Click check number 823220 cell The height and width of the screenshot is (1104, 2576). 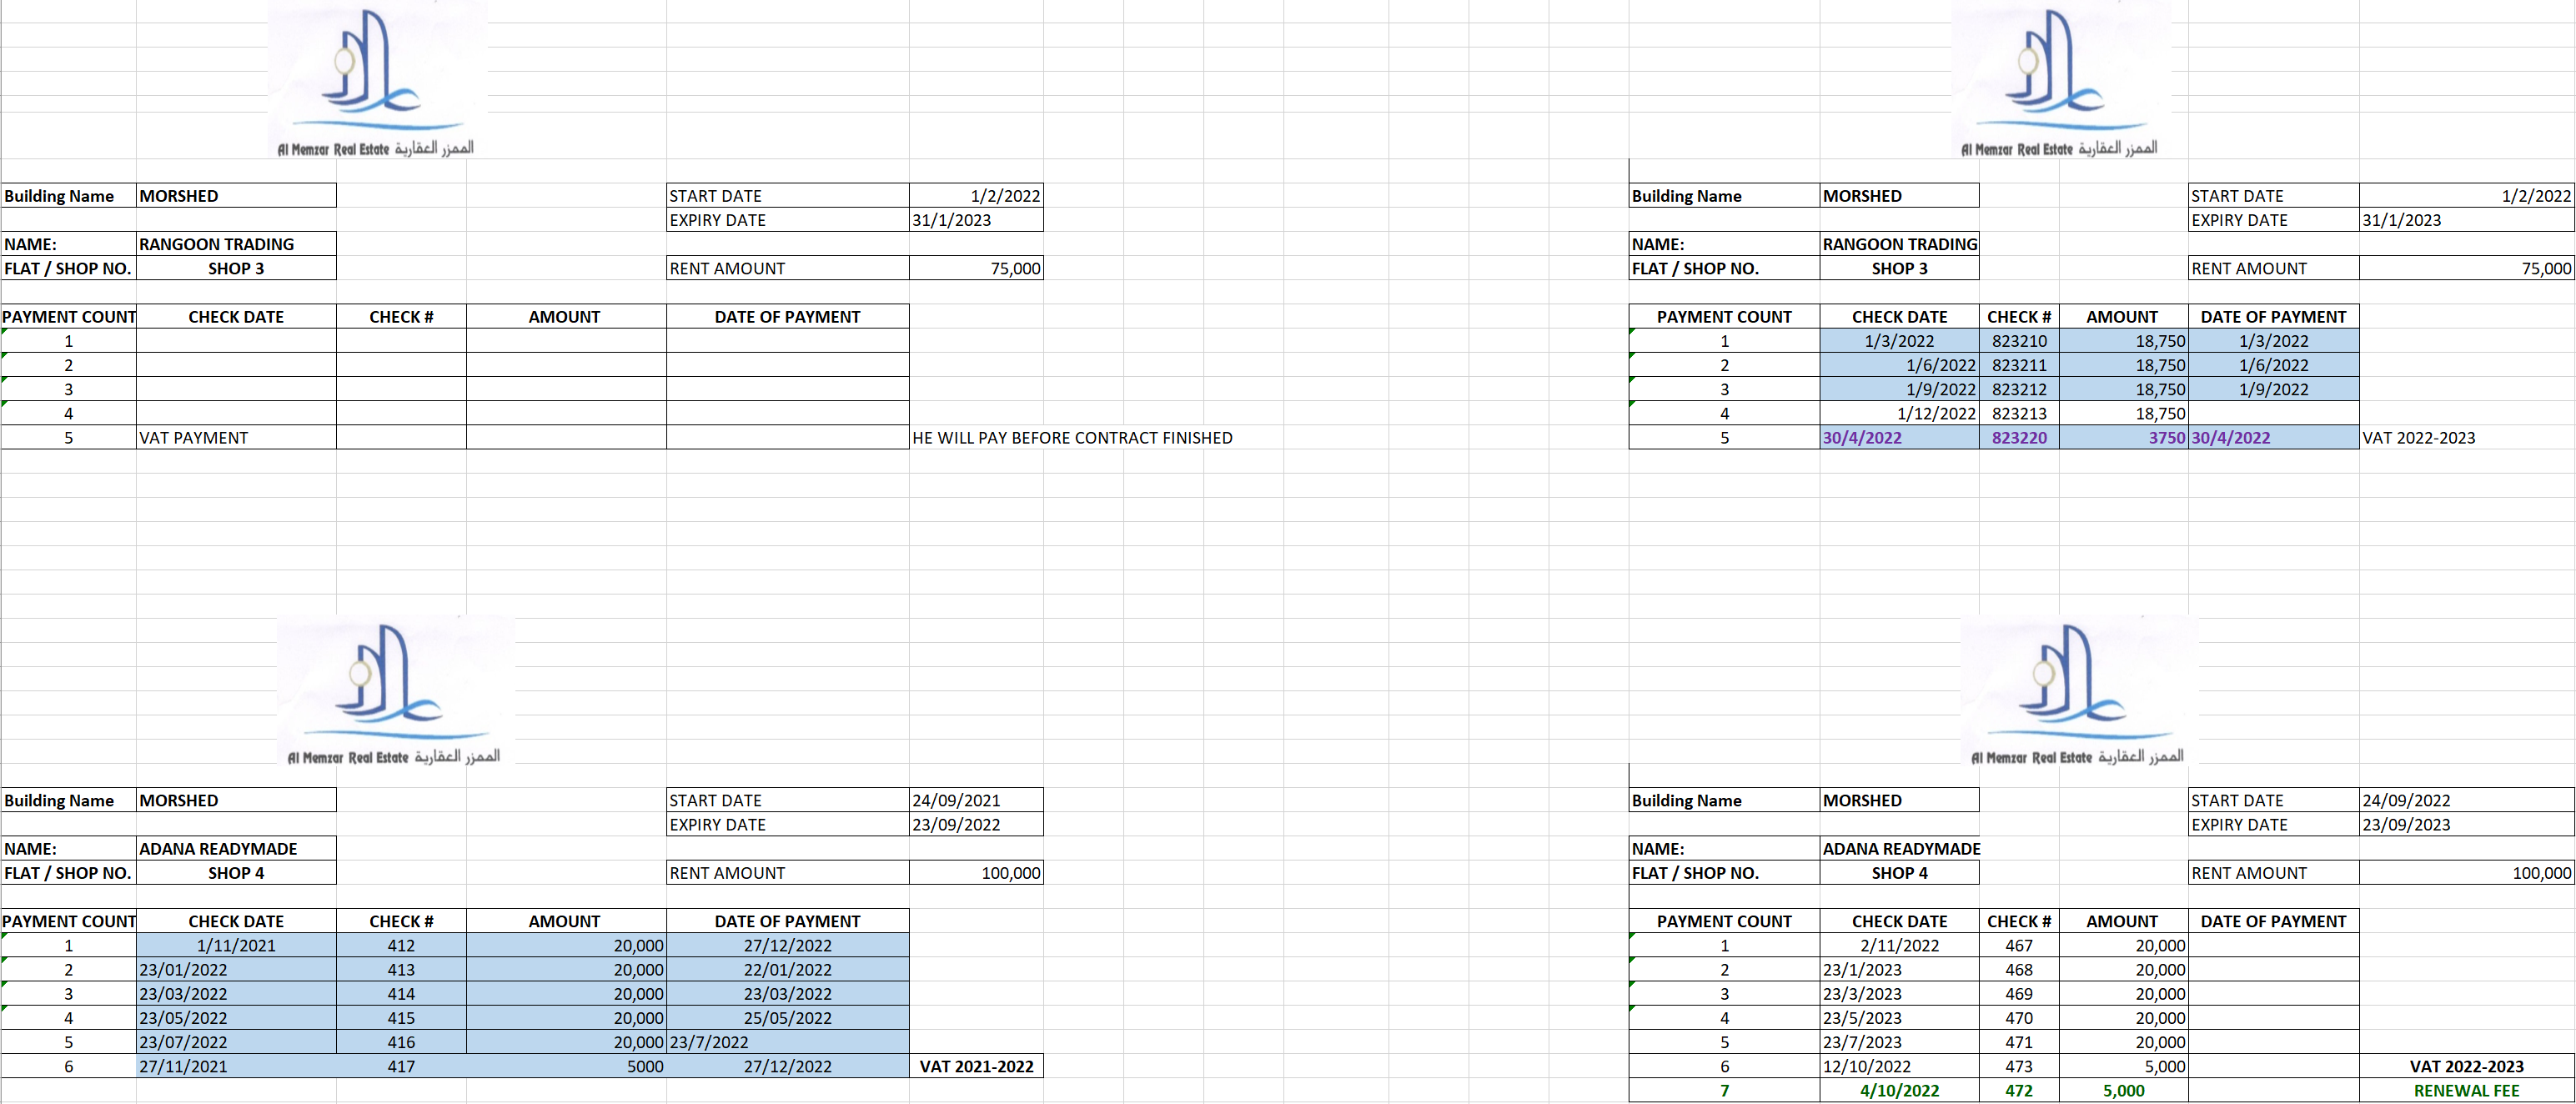tap(2019, 438)
